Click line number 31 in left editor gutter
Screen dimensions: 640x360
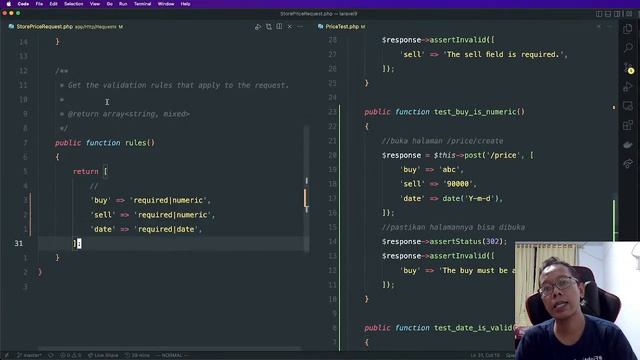click(x=19, y=243)
